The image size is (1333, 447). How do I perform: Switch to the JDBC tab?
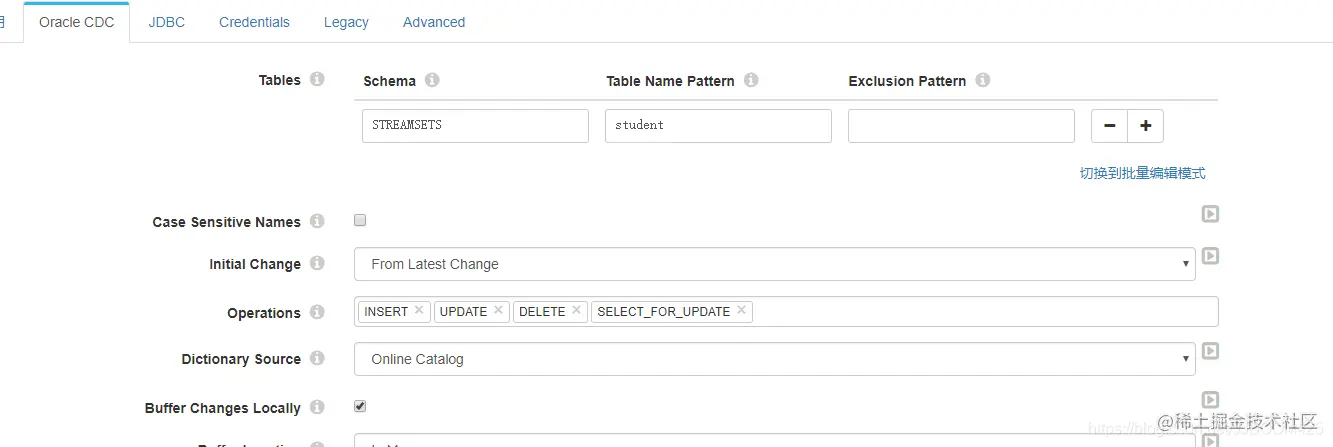pyautogui.click(x=166, y=22)
